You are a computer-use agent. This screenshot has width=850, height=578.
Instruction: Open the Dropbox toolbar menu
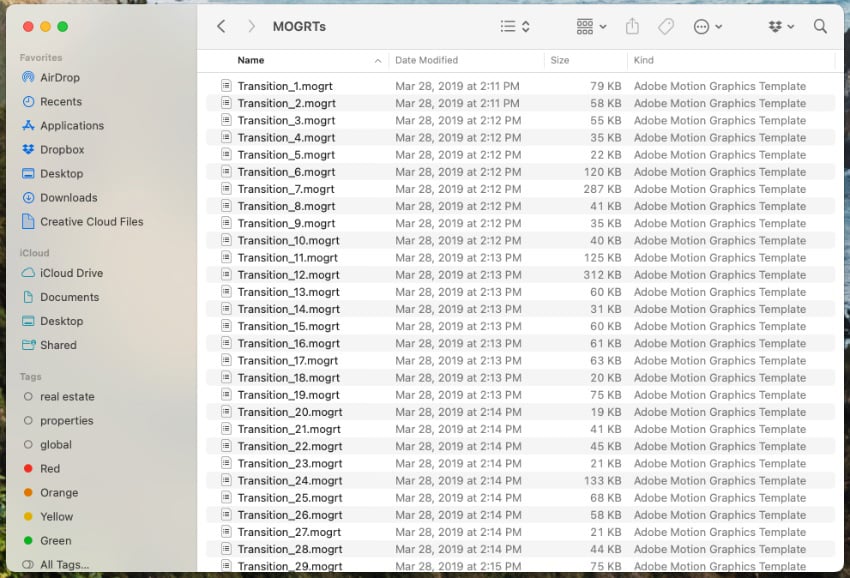coord(781,26)
